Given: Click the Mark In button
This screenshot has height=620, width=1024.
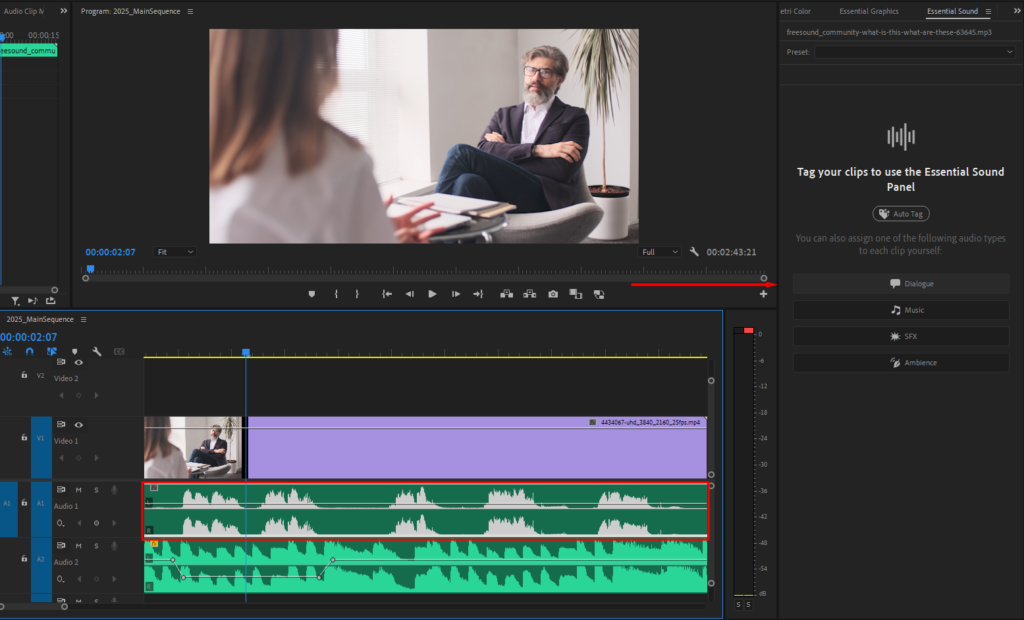Looking at the screenshot, I should click(x=336, y=294).
